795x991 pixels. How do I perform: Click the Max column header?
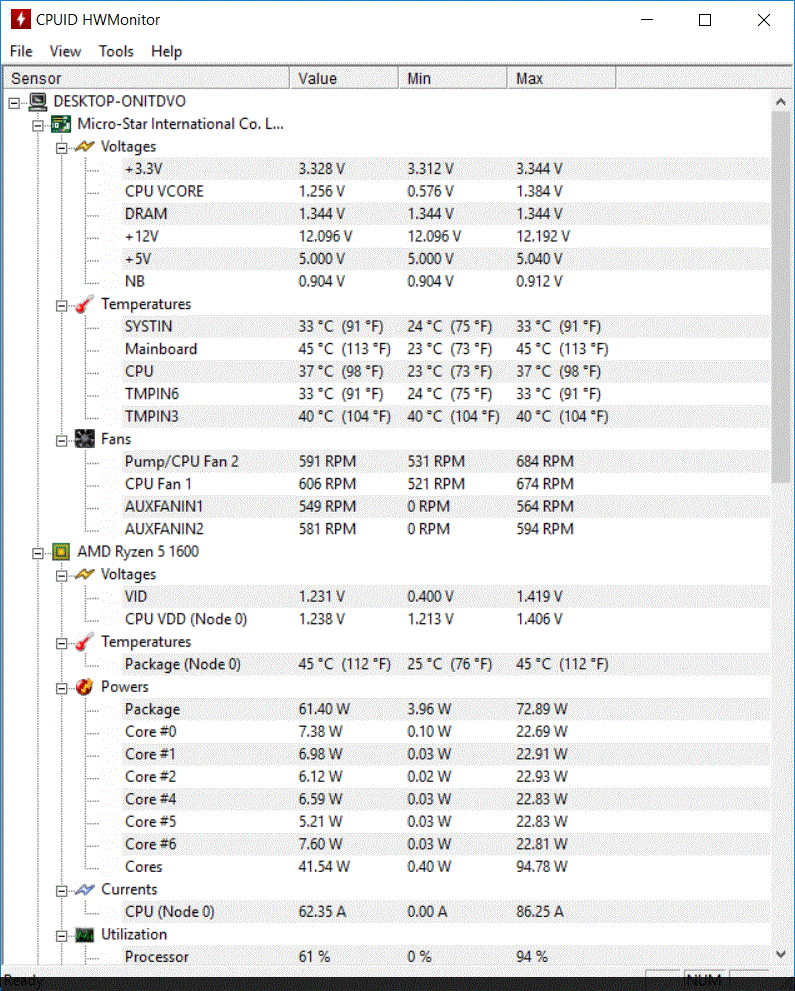(x=561, y=78)
